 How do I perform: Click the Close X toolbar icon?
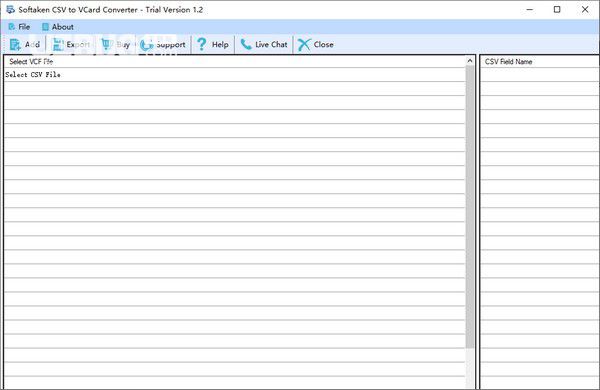tap(304, 44)
